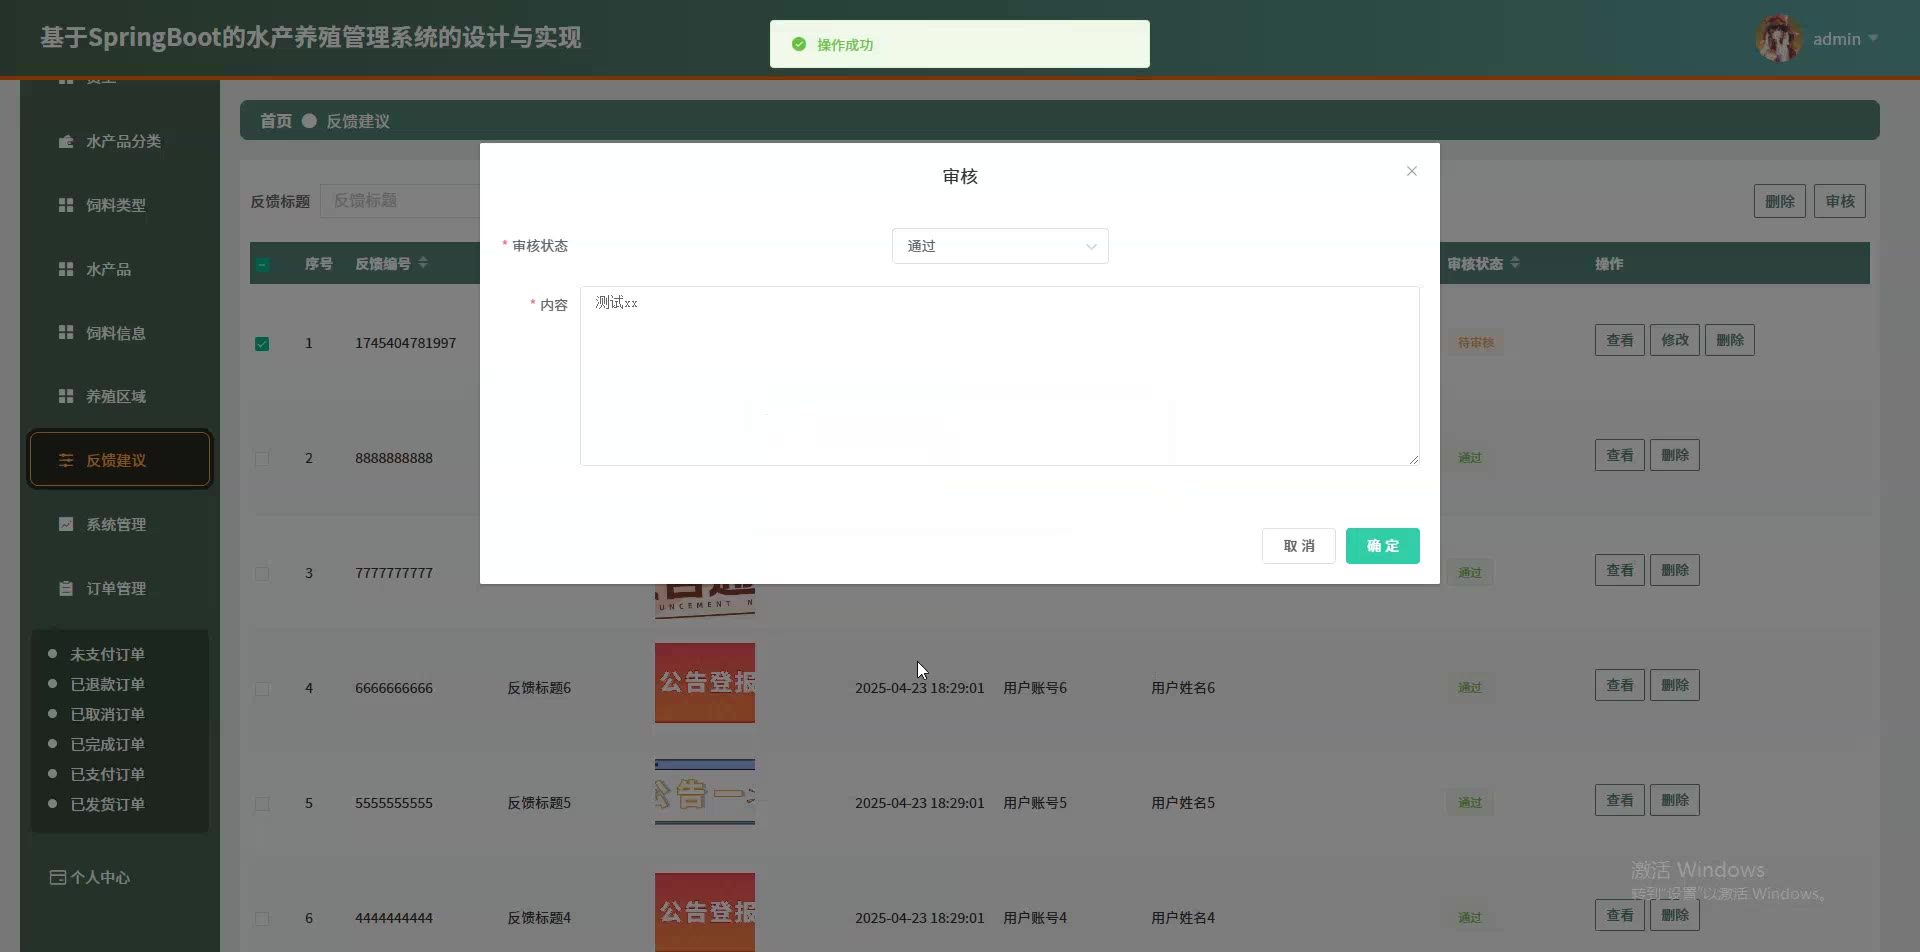Viewport: 1920px width, 952px height.
Task: Open 已完成订单 submenu item
Action: [107, 745]
